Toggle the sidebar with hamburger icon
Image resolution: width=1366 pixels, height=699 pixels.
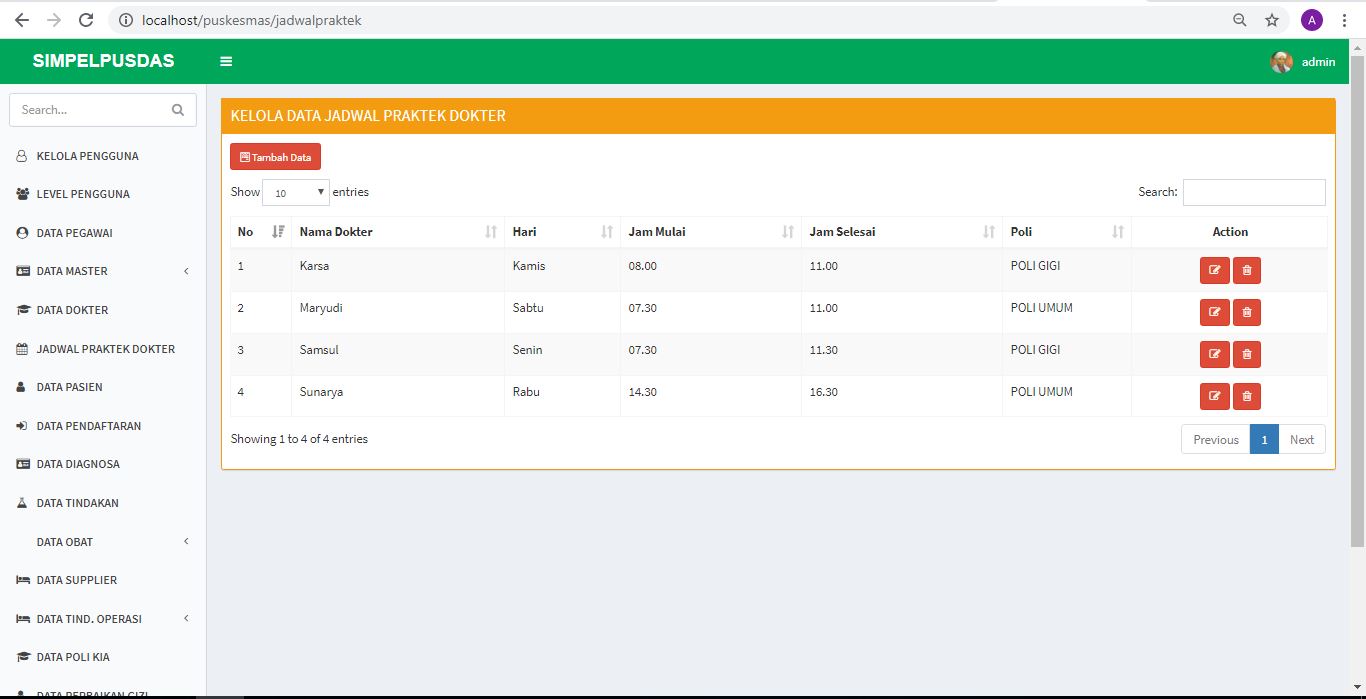point(226,62)
